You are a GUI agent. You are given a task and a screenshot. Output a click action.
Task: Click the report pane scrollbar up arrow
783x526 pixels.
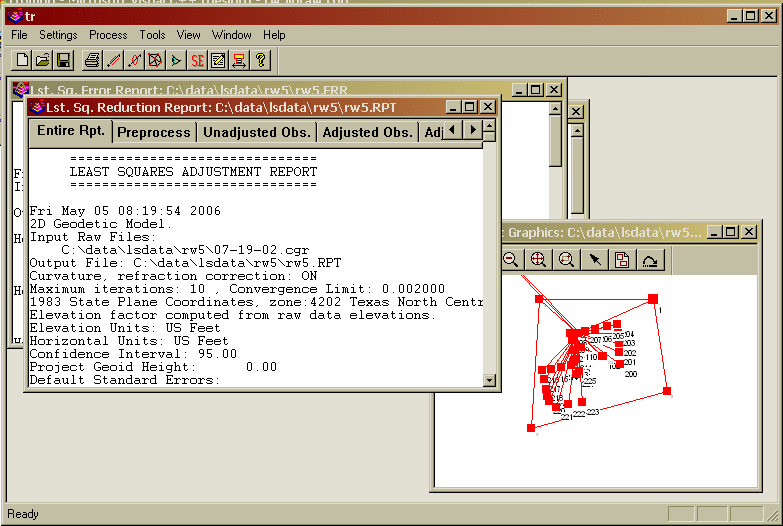point(489,125)
